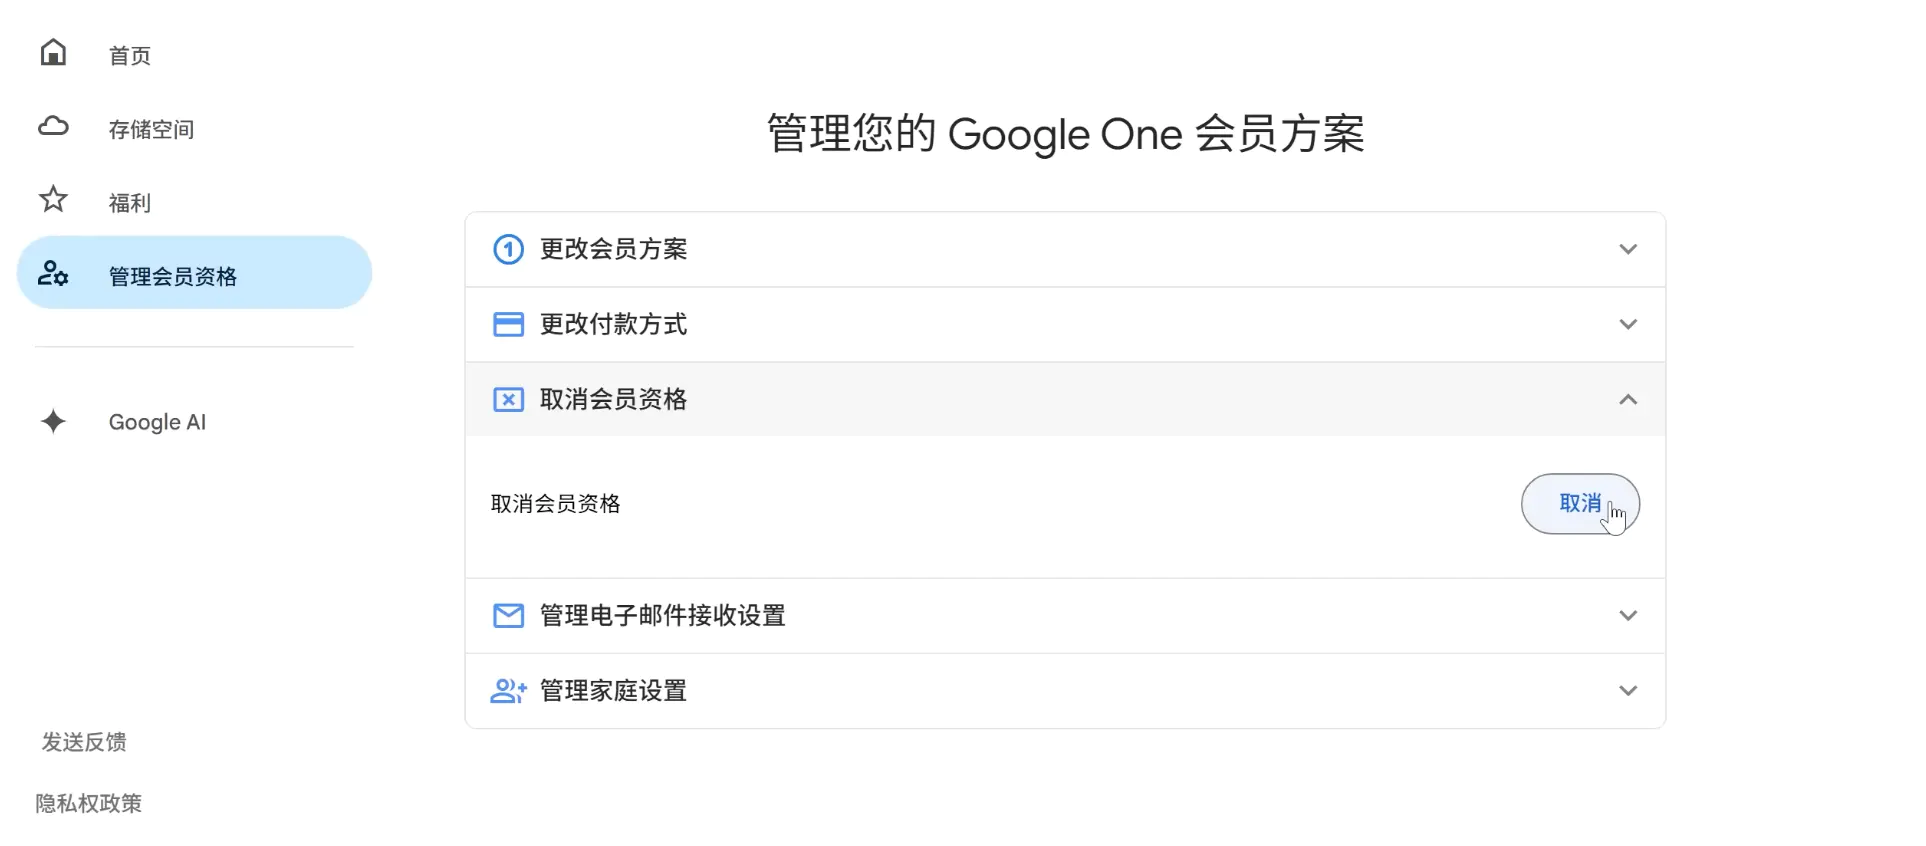The width and height of the screenshot is (1926, 846).
Task: Click the Google One plan icon
Action: (508, 249)
